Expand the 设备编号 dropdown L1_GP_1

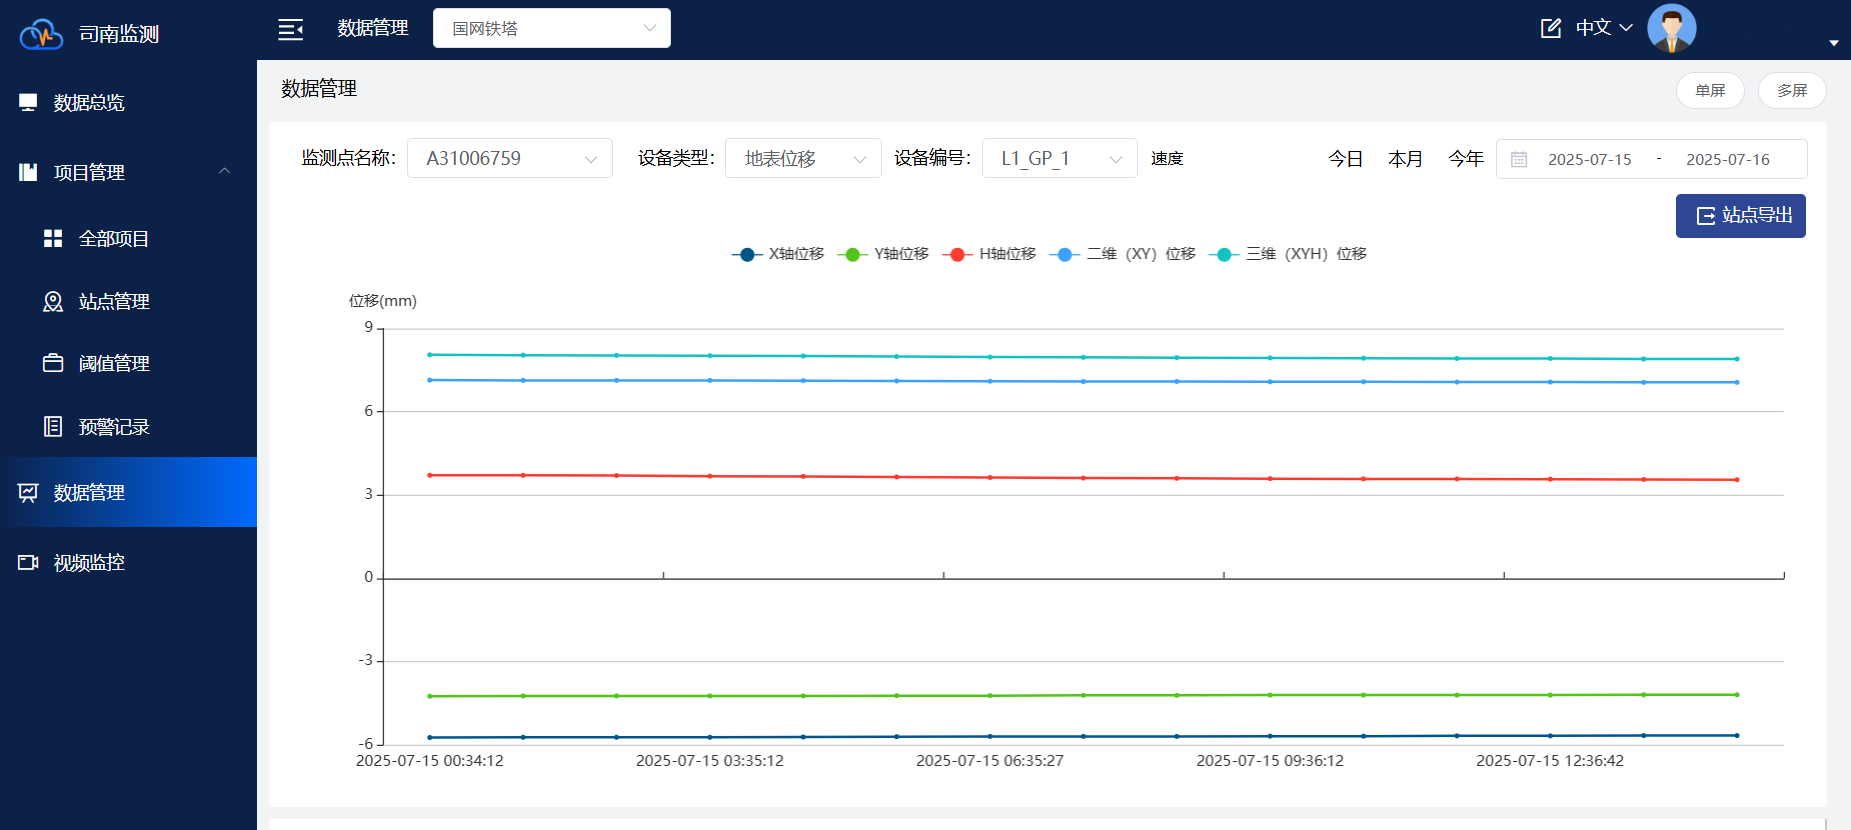1059,159
